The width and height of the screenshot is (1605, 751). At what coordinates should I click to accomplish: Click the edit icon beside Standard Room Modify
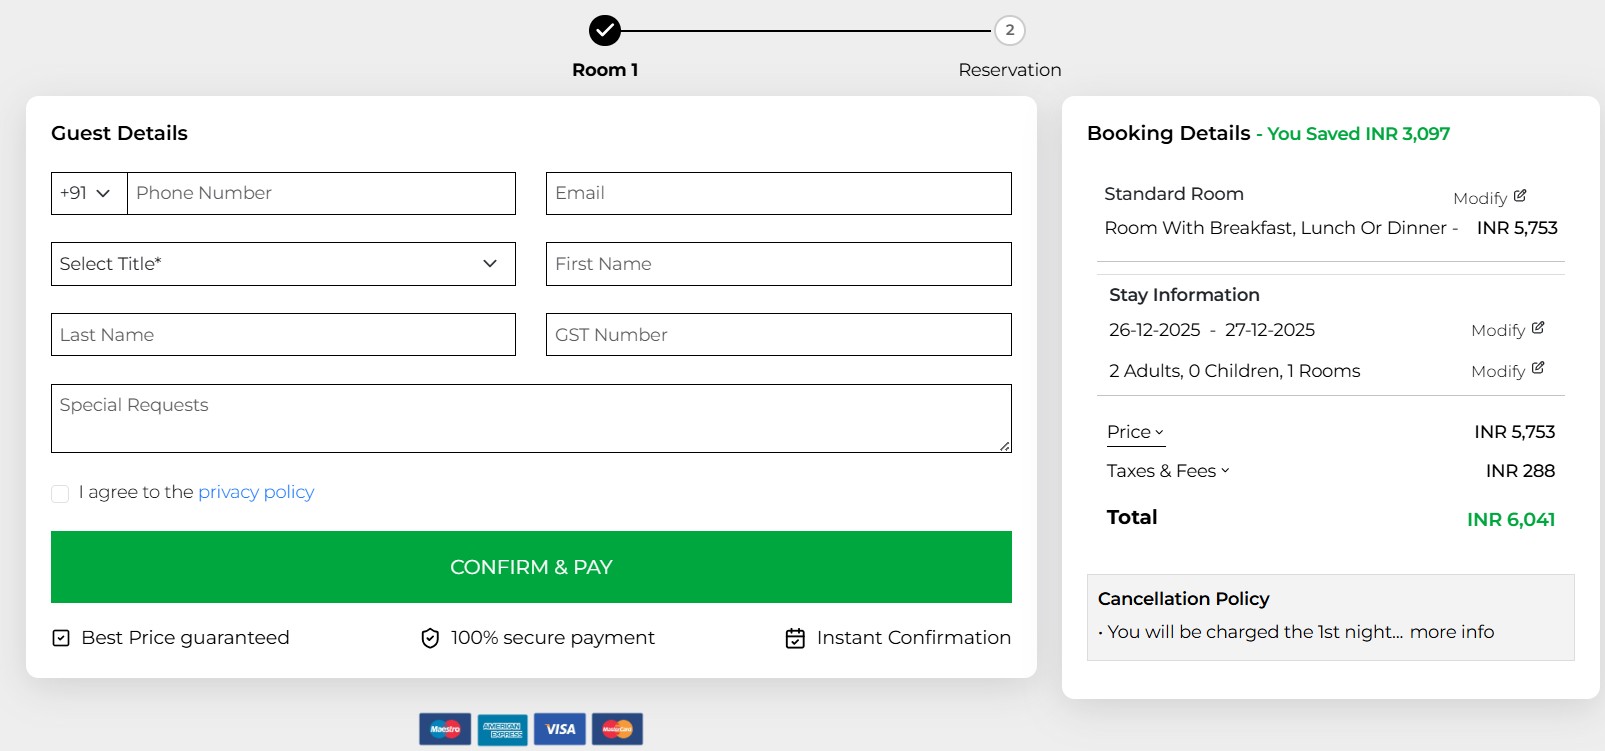point(1520,196)
